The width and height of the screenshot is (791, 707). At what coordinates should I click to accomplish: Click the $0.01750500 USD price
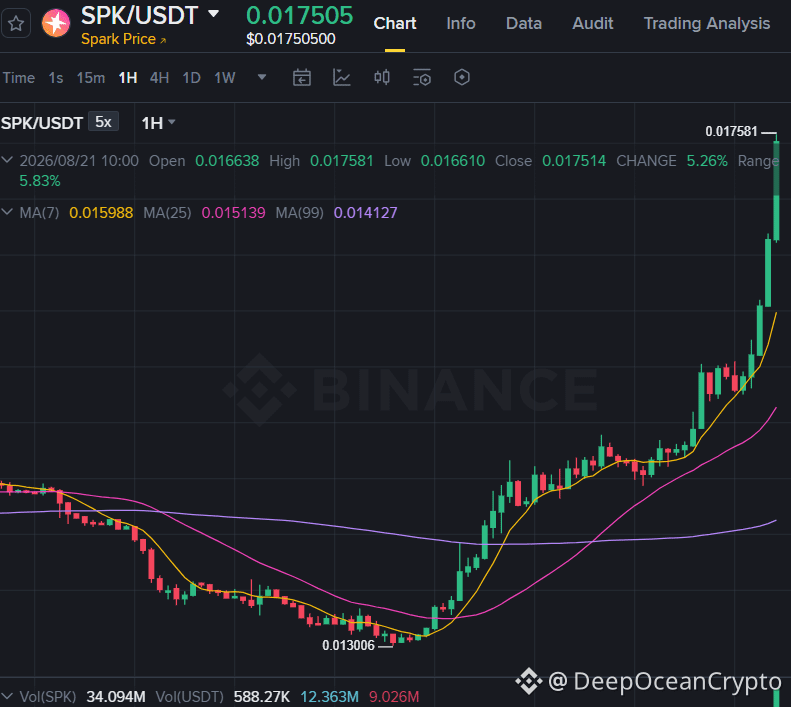point(291,39)
